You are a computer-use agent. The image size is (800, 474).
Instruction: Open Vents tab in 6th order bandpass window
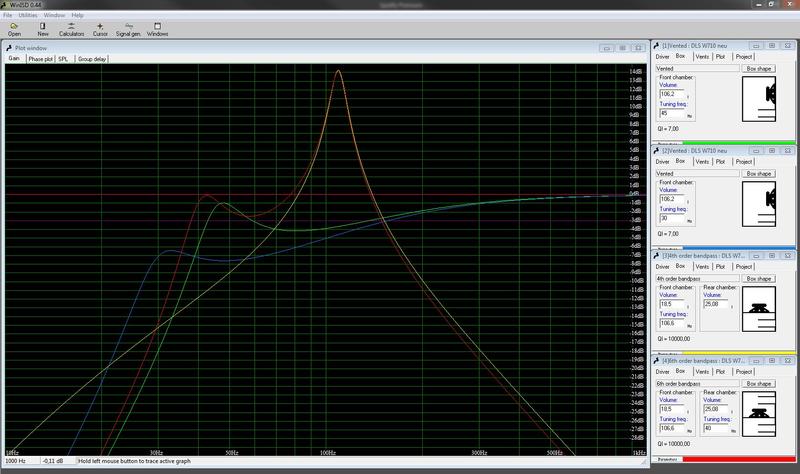(703, 372)
